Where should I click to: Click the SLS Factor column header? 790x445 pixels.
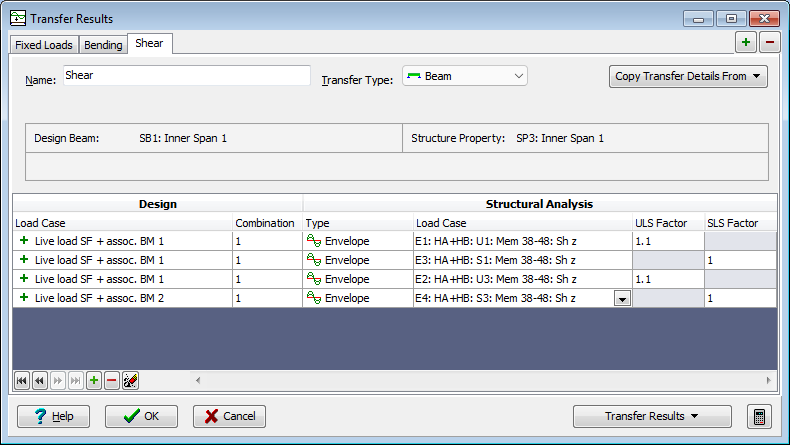[x=741, y=223]
